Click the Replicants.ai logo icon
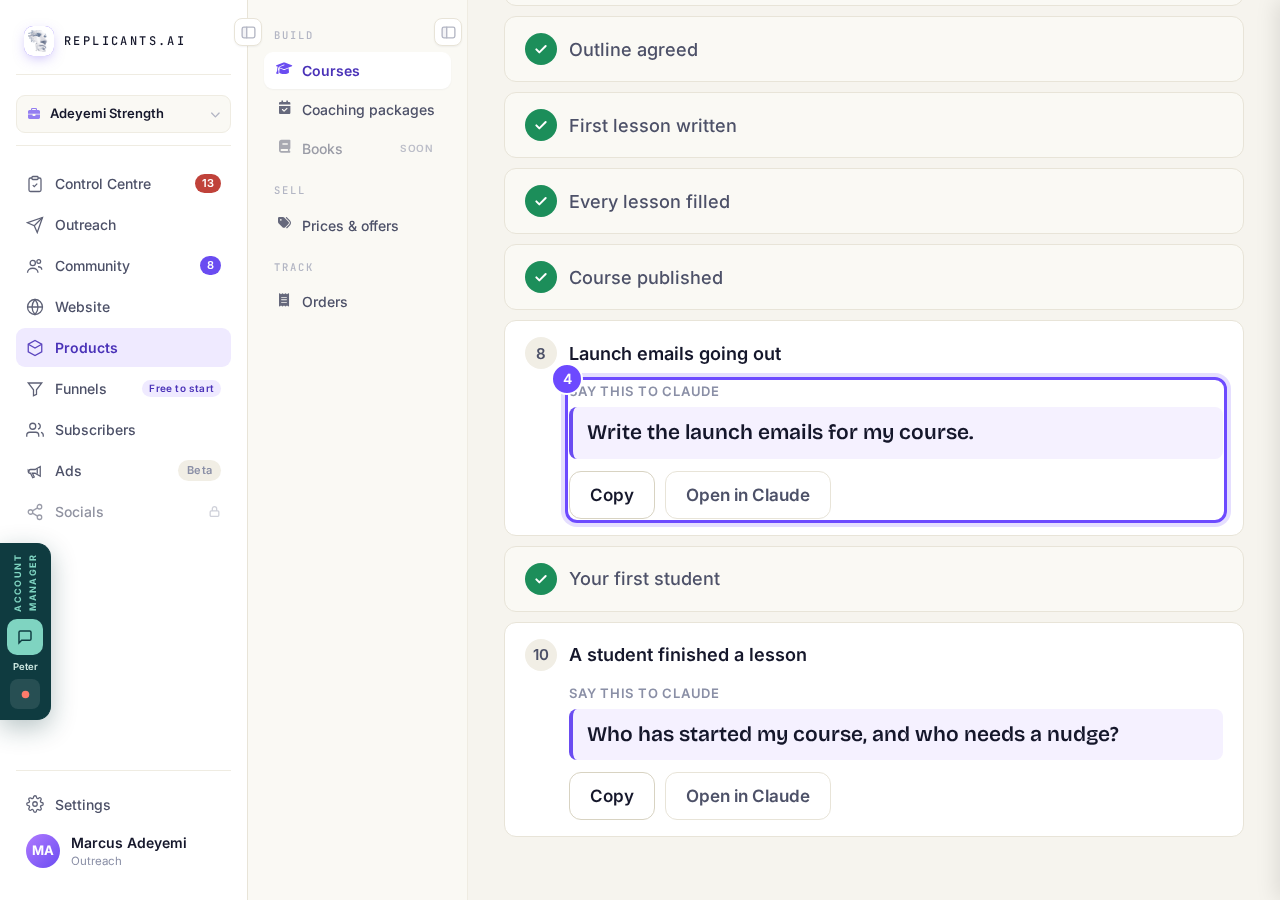Screen dimensions: 1280x900 point(39,41)
